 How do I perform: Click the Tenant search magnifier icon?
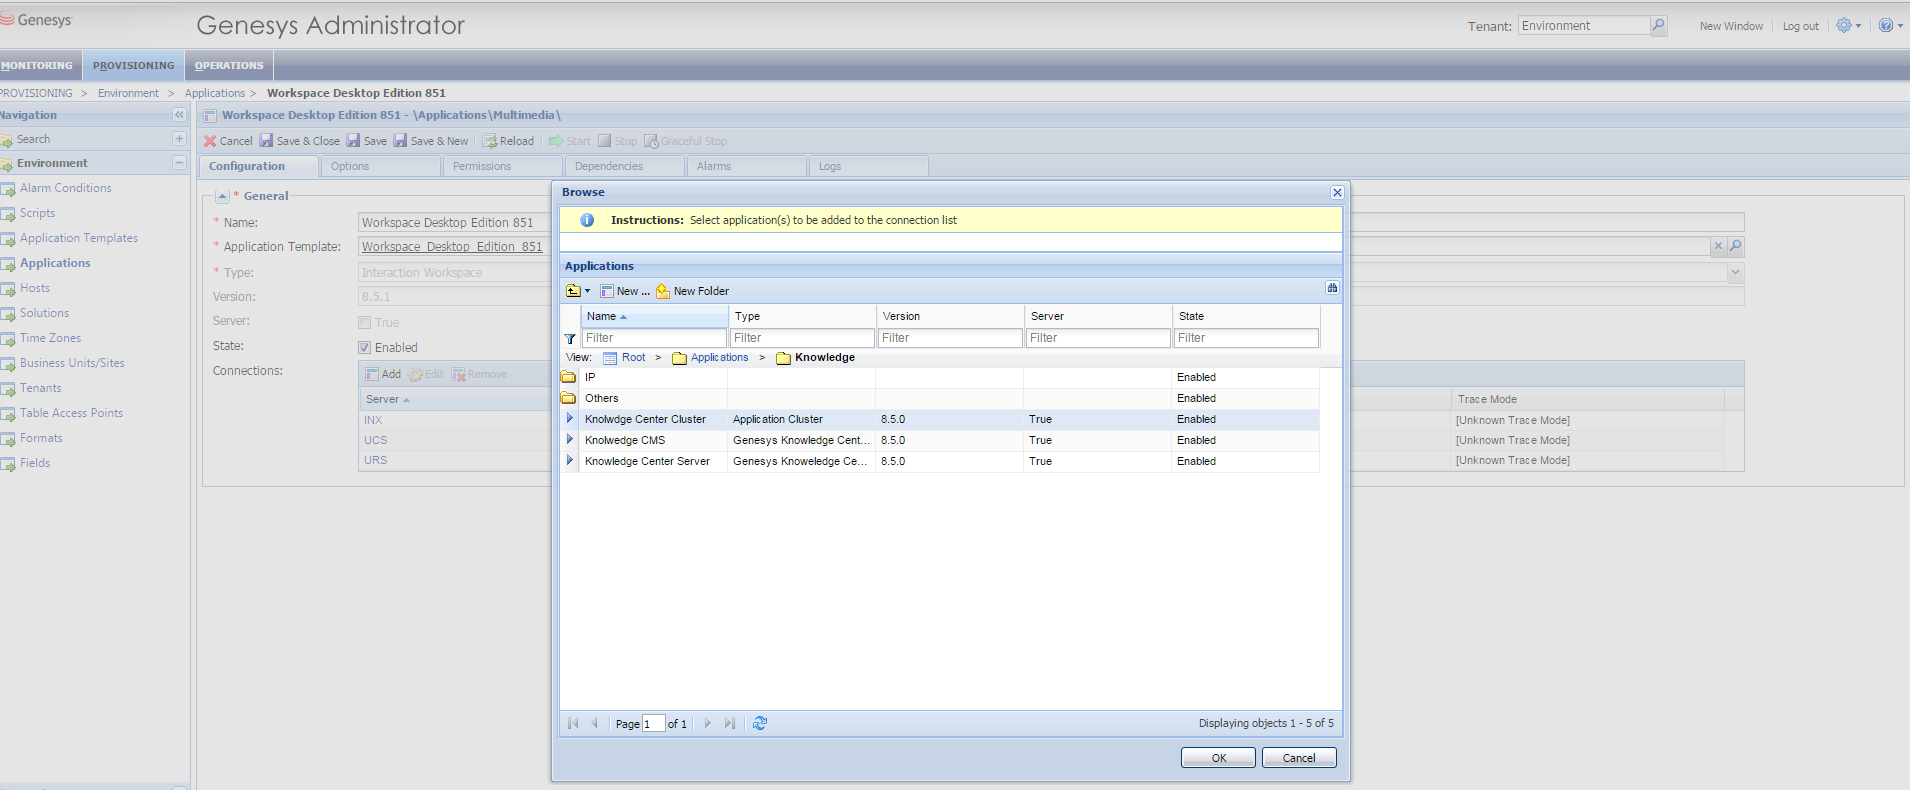point(1658,26)
